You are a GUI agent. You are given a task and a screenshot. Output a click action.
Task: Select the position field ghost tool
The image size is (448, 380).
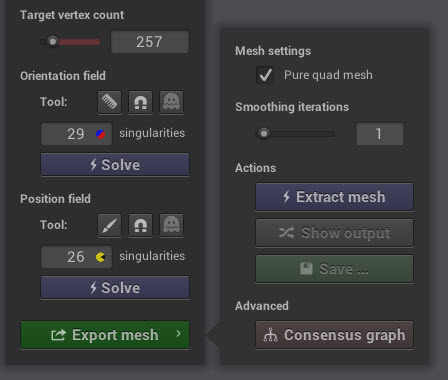[x=171, y=225]
